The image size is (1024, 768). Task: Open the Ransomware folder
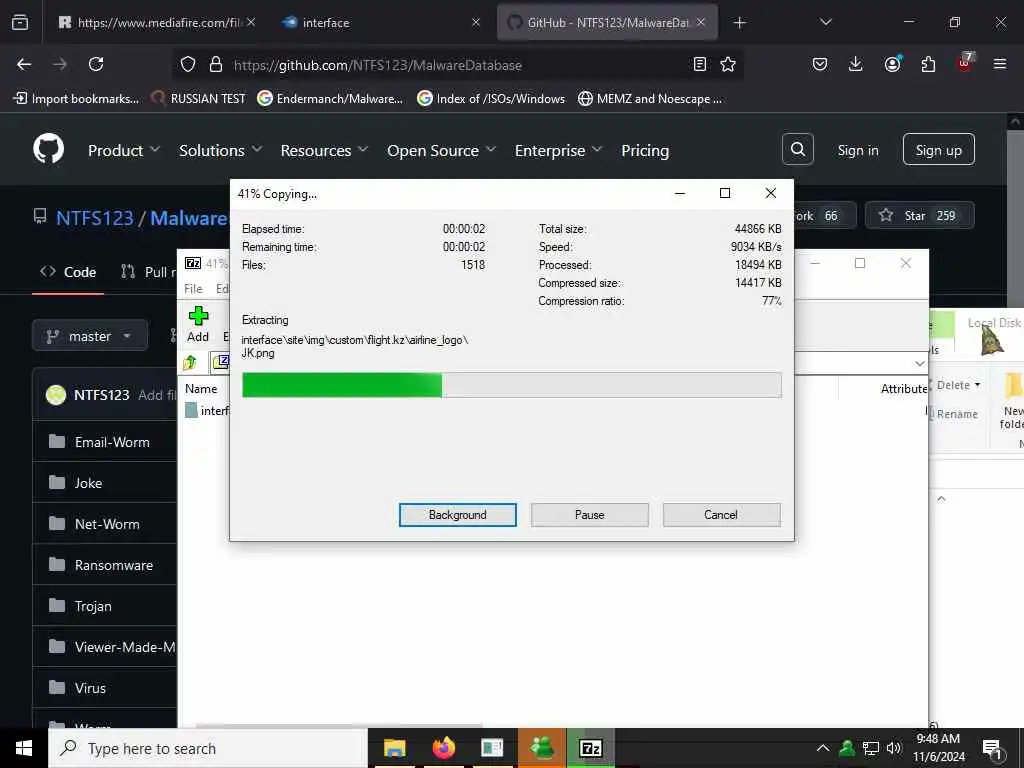pyautogui.click(x=114, y=566)
